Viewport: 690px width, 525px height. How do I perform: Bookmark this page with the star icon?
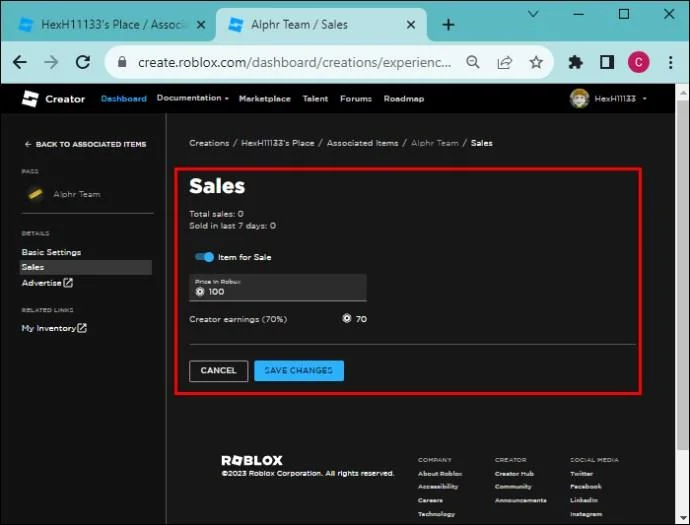point(536,62)
